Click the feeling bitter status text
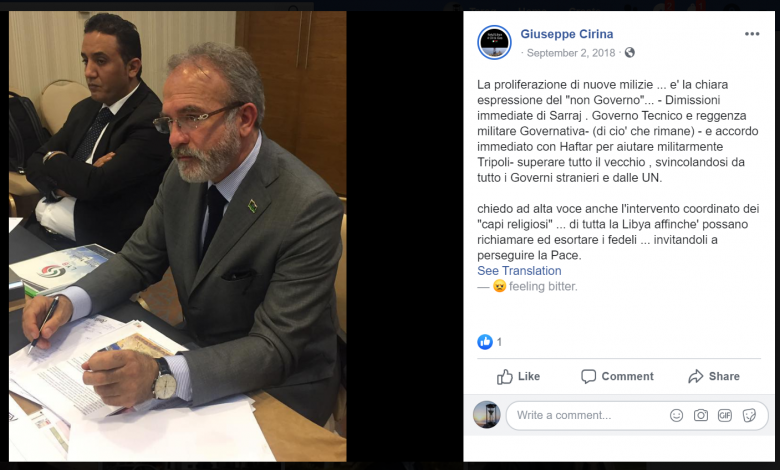 pos(543,286)
